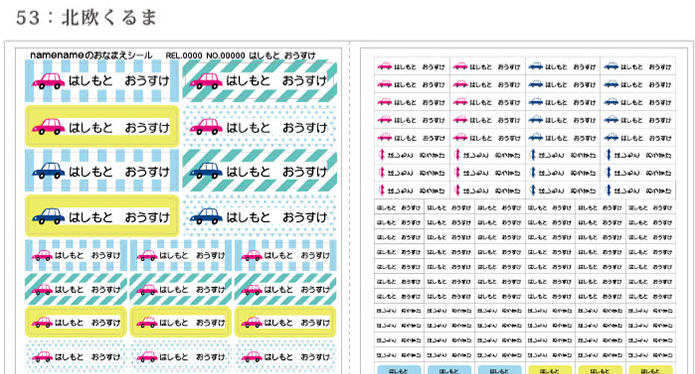The image size is (695, 374).
Task: Click the last small teal striped pink car label
Action: [285, 289]
